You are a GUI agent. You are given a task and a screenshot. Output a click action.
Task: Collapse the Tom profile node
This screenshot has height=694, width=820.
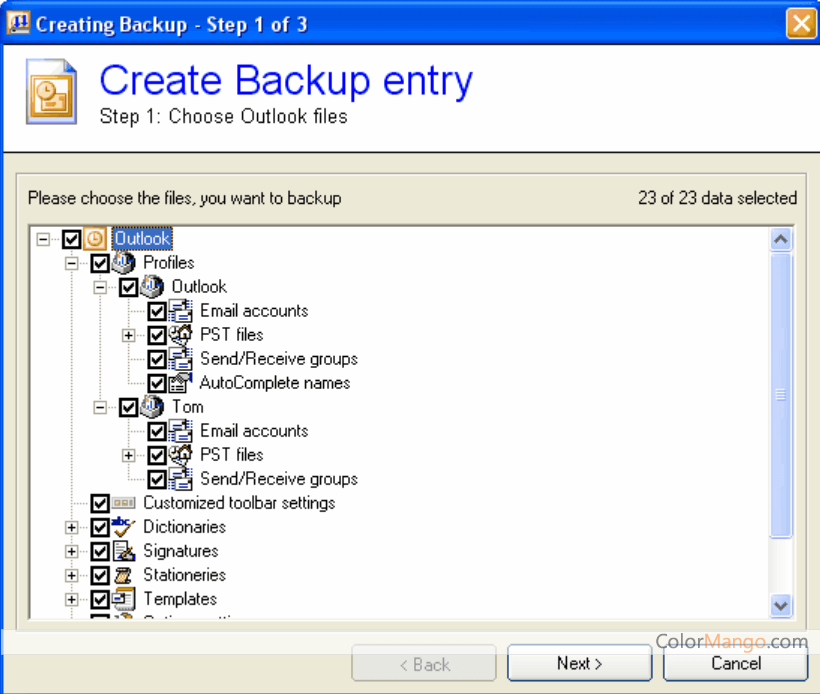(x=100, y=407)
